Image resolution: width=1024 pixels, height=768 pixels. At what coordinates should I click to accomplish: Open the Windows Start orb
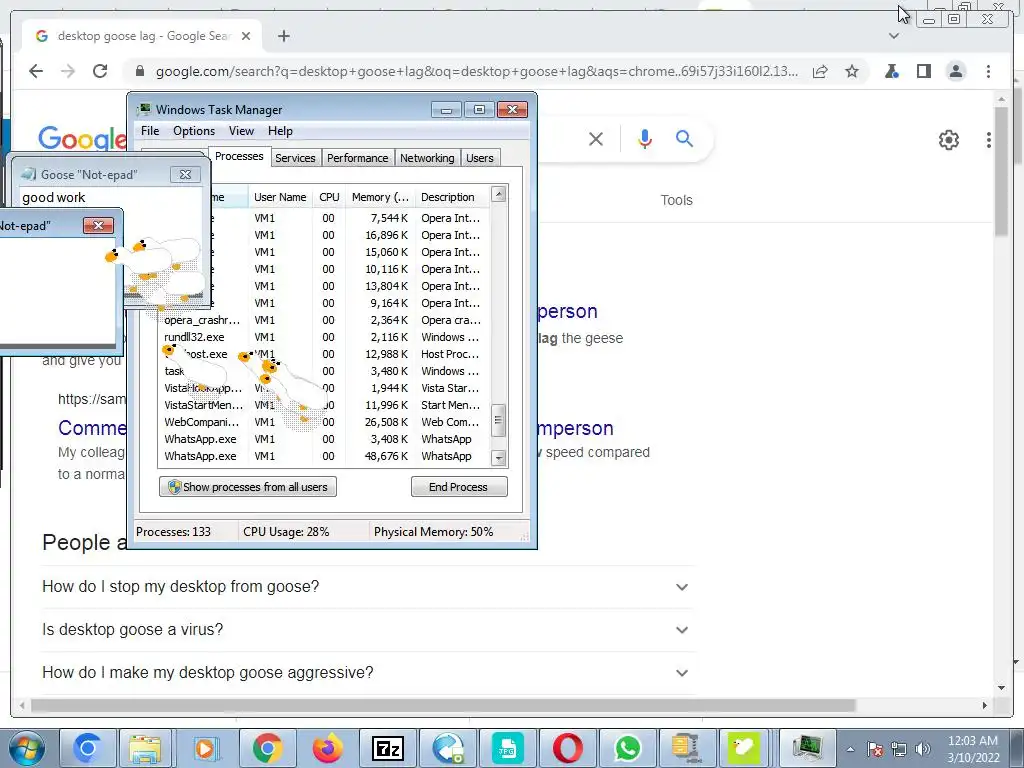point(27,748)
